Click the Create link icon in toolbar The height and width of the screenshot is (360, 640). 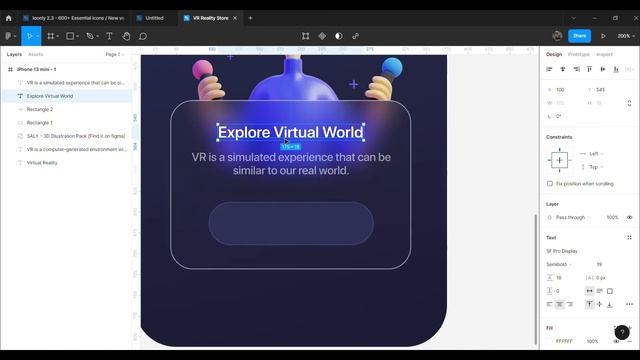click(x=356, y=36)
